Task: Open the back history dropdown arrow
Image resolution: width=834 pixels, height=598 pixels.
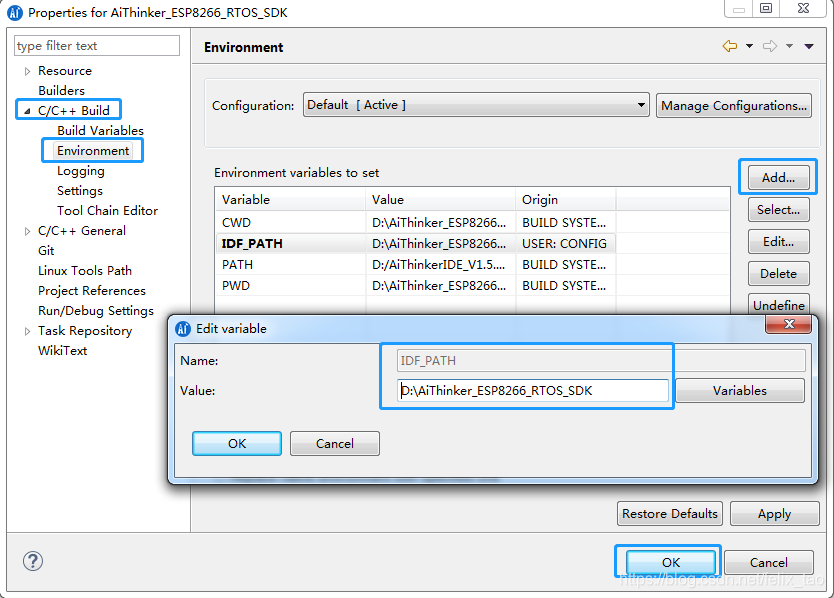Action: 749,46
